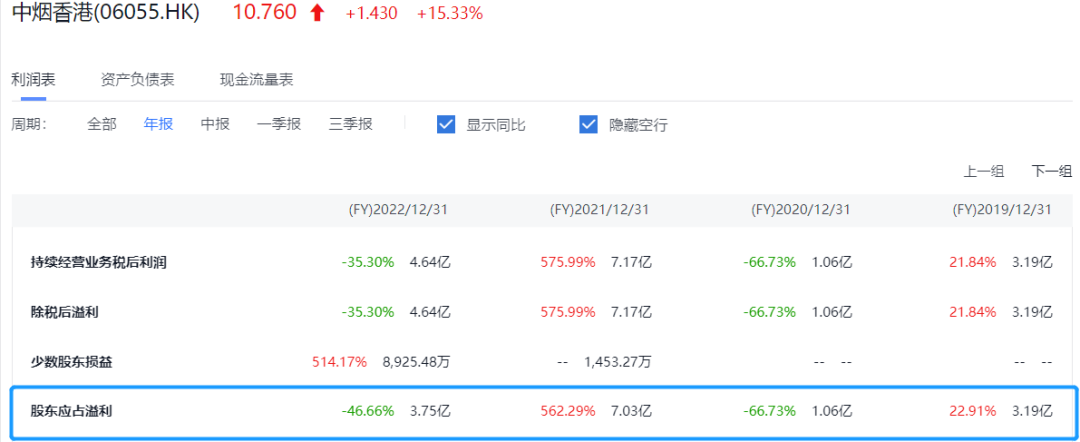Click the red up-arrow price icon
The image size is (1080, 442).
[317, 12]
